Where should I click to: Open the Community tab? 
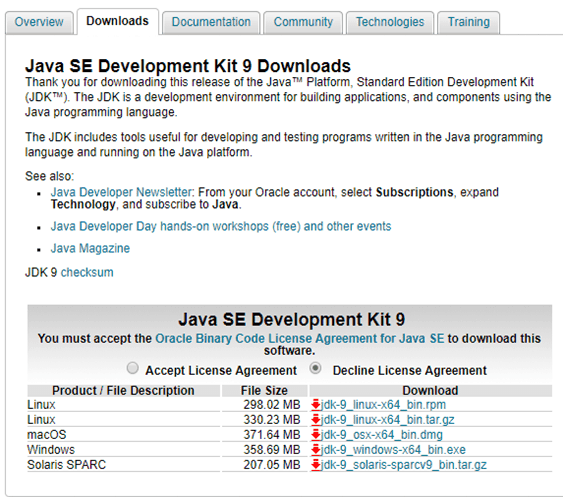click(x=303, y=22)
